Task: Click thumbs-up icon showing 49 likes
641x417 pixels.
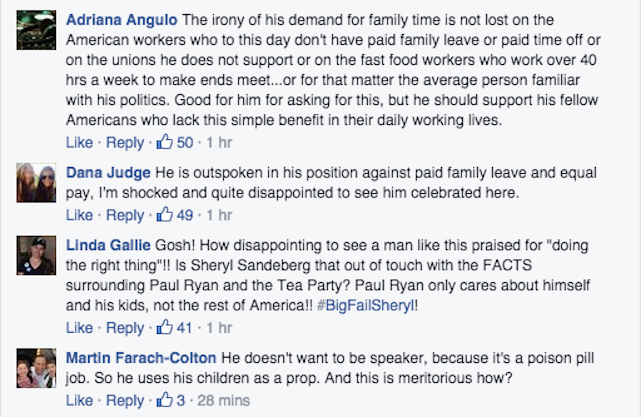Action: pyautogui.click(x=165, y=214)
